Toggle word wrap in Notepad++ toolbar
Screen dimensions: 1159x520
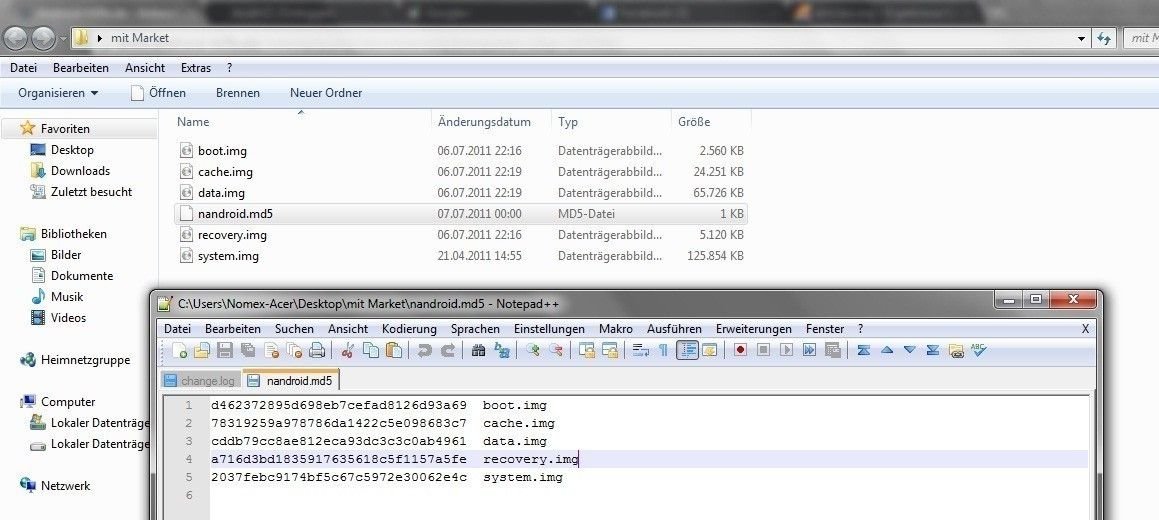tap(641, 350)
